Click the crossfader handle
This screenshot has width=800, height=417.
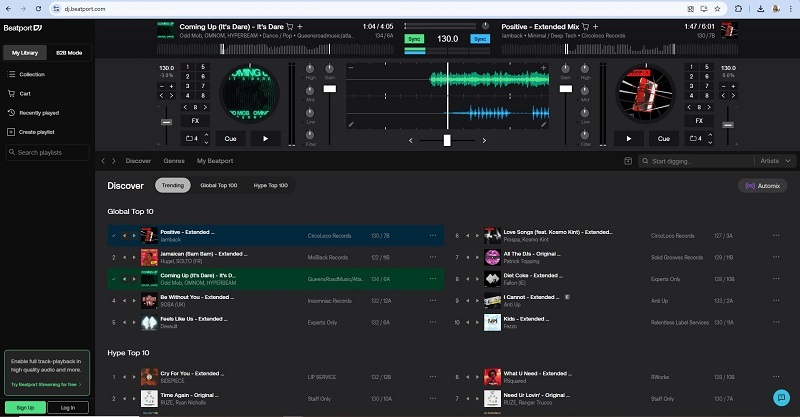click(447, 140)
